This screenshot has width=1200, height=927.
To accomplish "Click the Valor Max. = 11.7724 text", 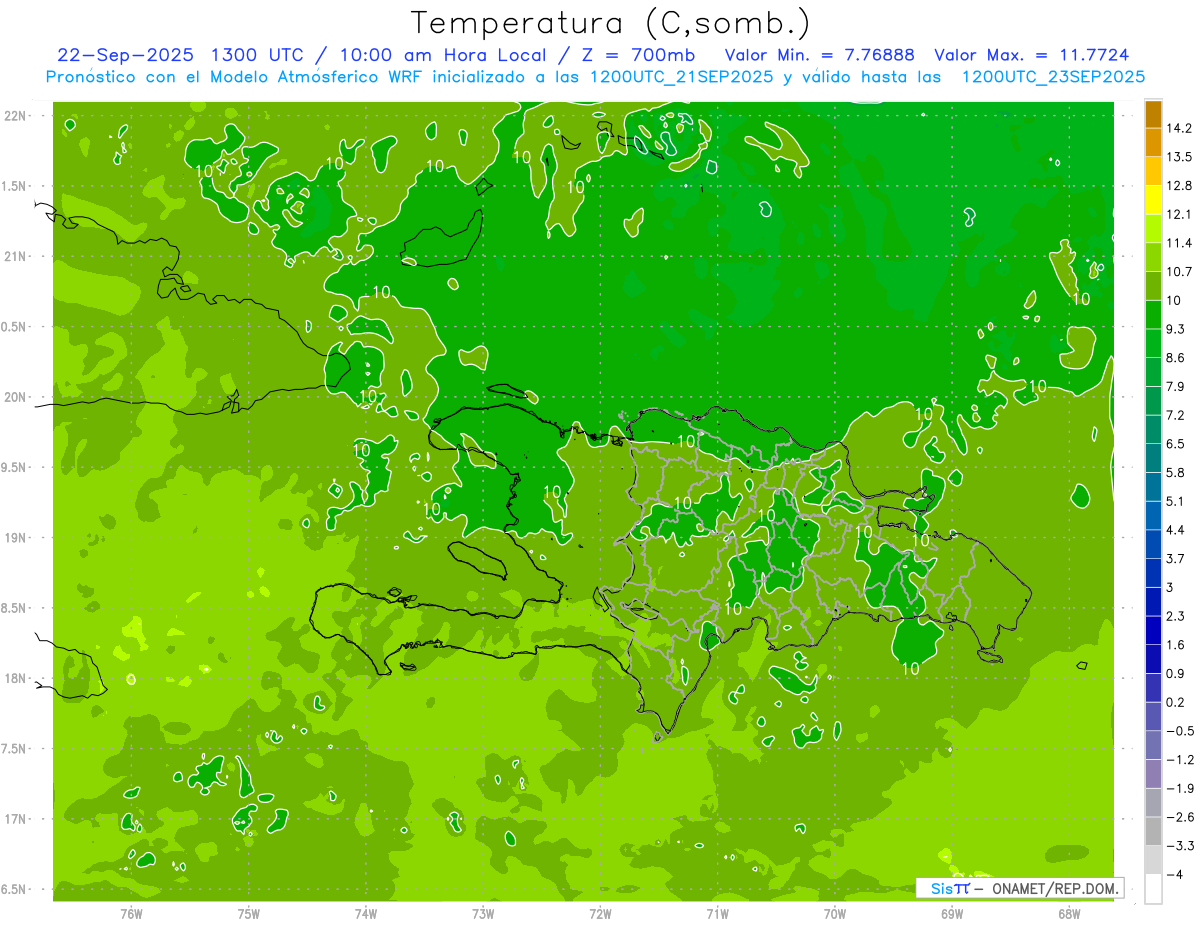I will click(1032, 55).
